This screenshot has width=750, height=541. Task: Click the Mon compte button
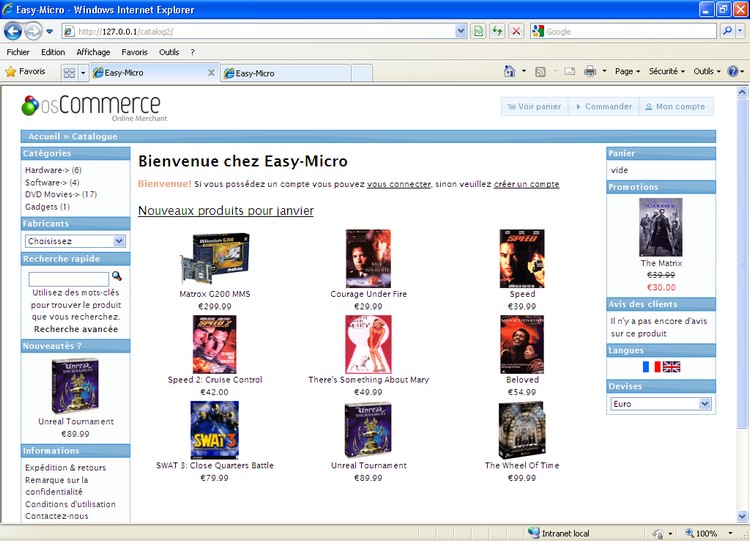675,106
